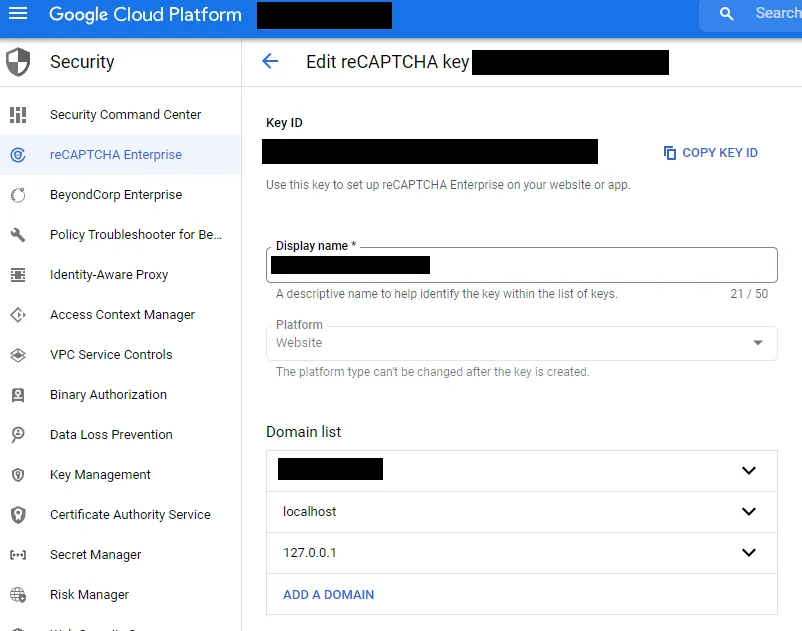Go back using the left arrow

click(x=270, y=61)
